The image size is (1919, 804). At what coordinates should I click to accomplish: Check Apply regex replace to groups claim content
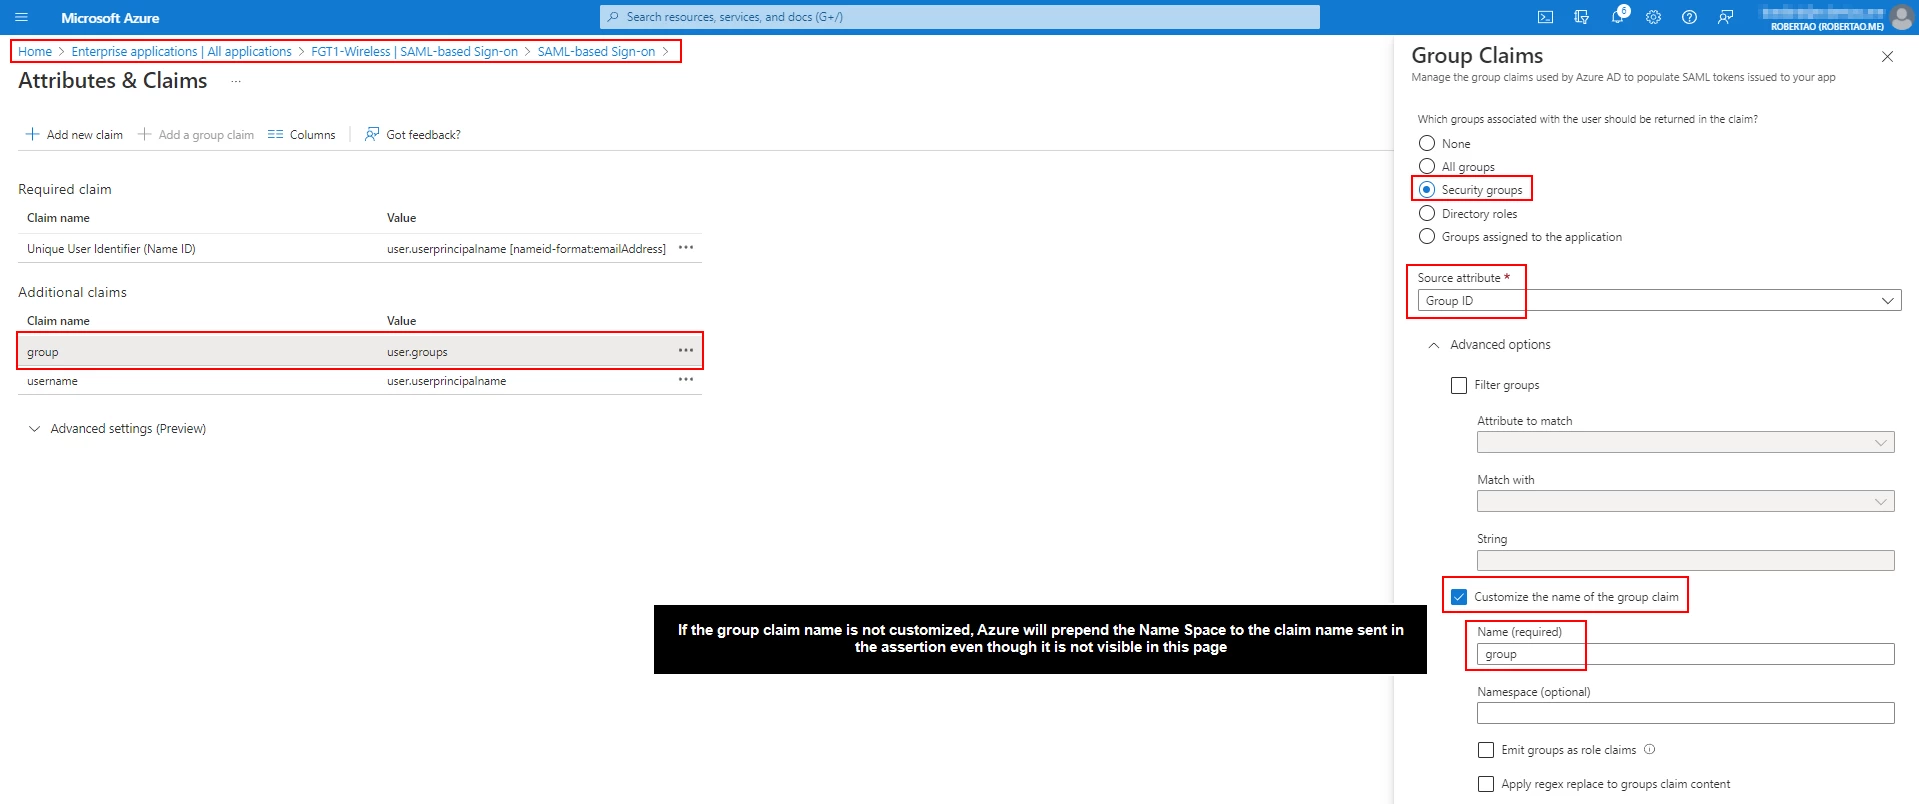[x=1486, y=784]
